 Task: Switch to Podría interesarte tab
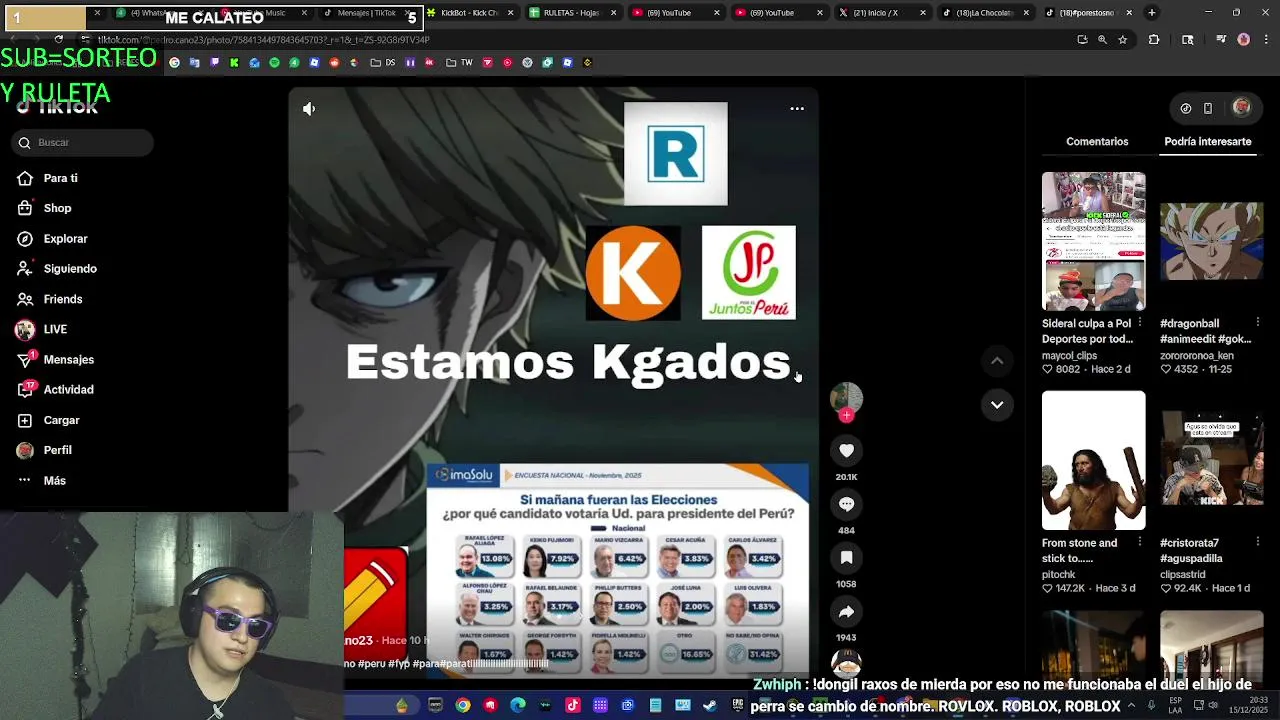[x=1207, y=142]
